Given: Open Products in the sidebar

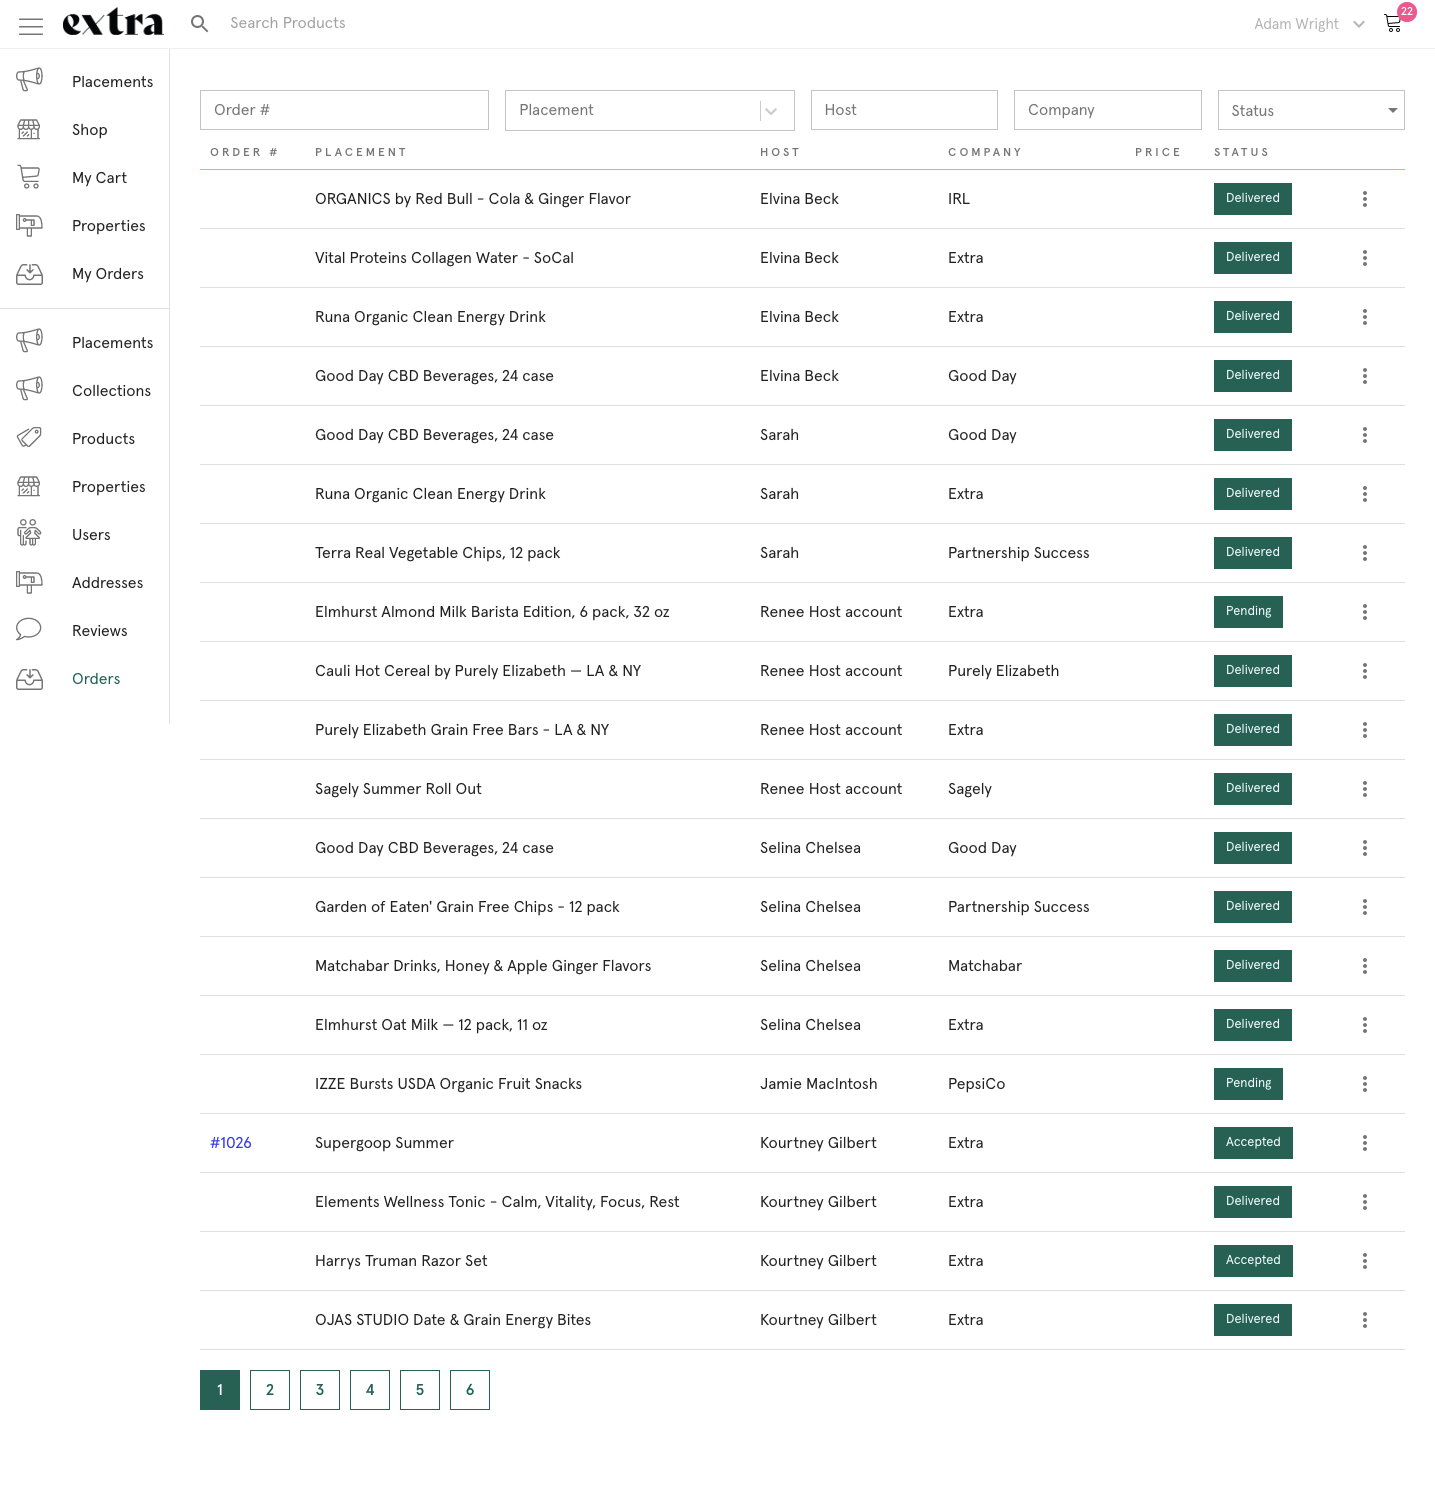Looking at the screenshot, I should tap(103, 439).
